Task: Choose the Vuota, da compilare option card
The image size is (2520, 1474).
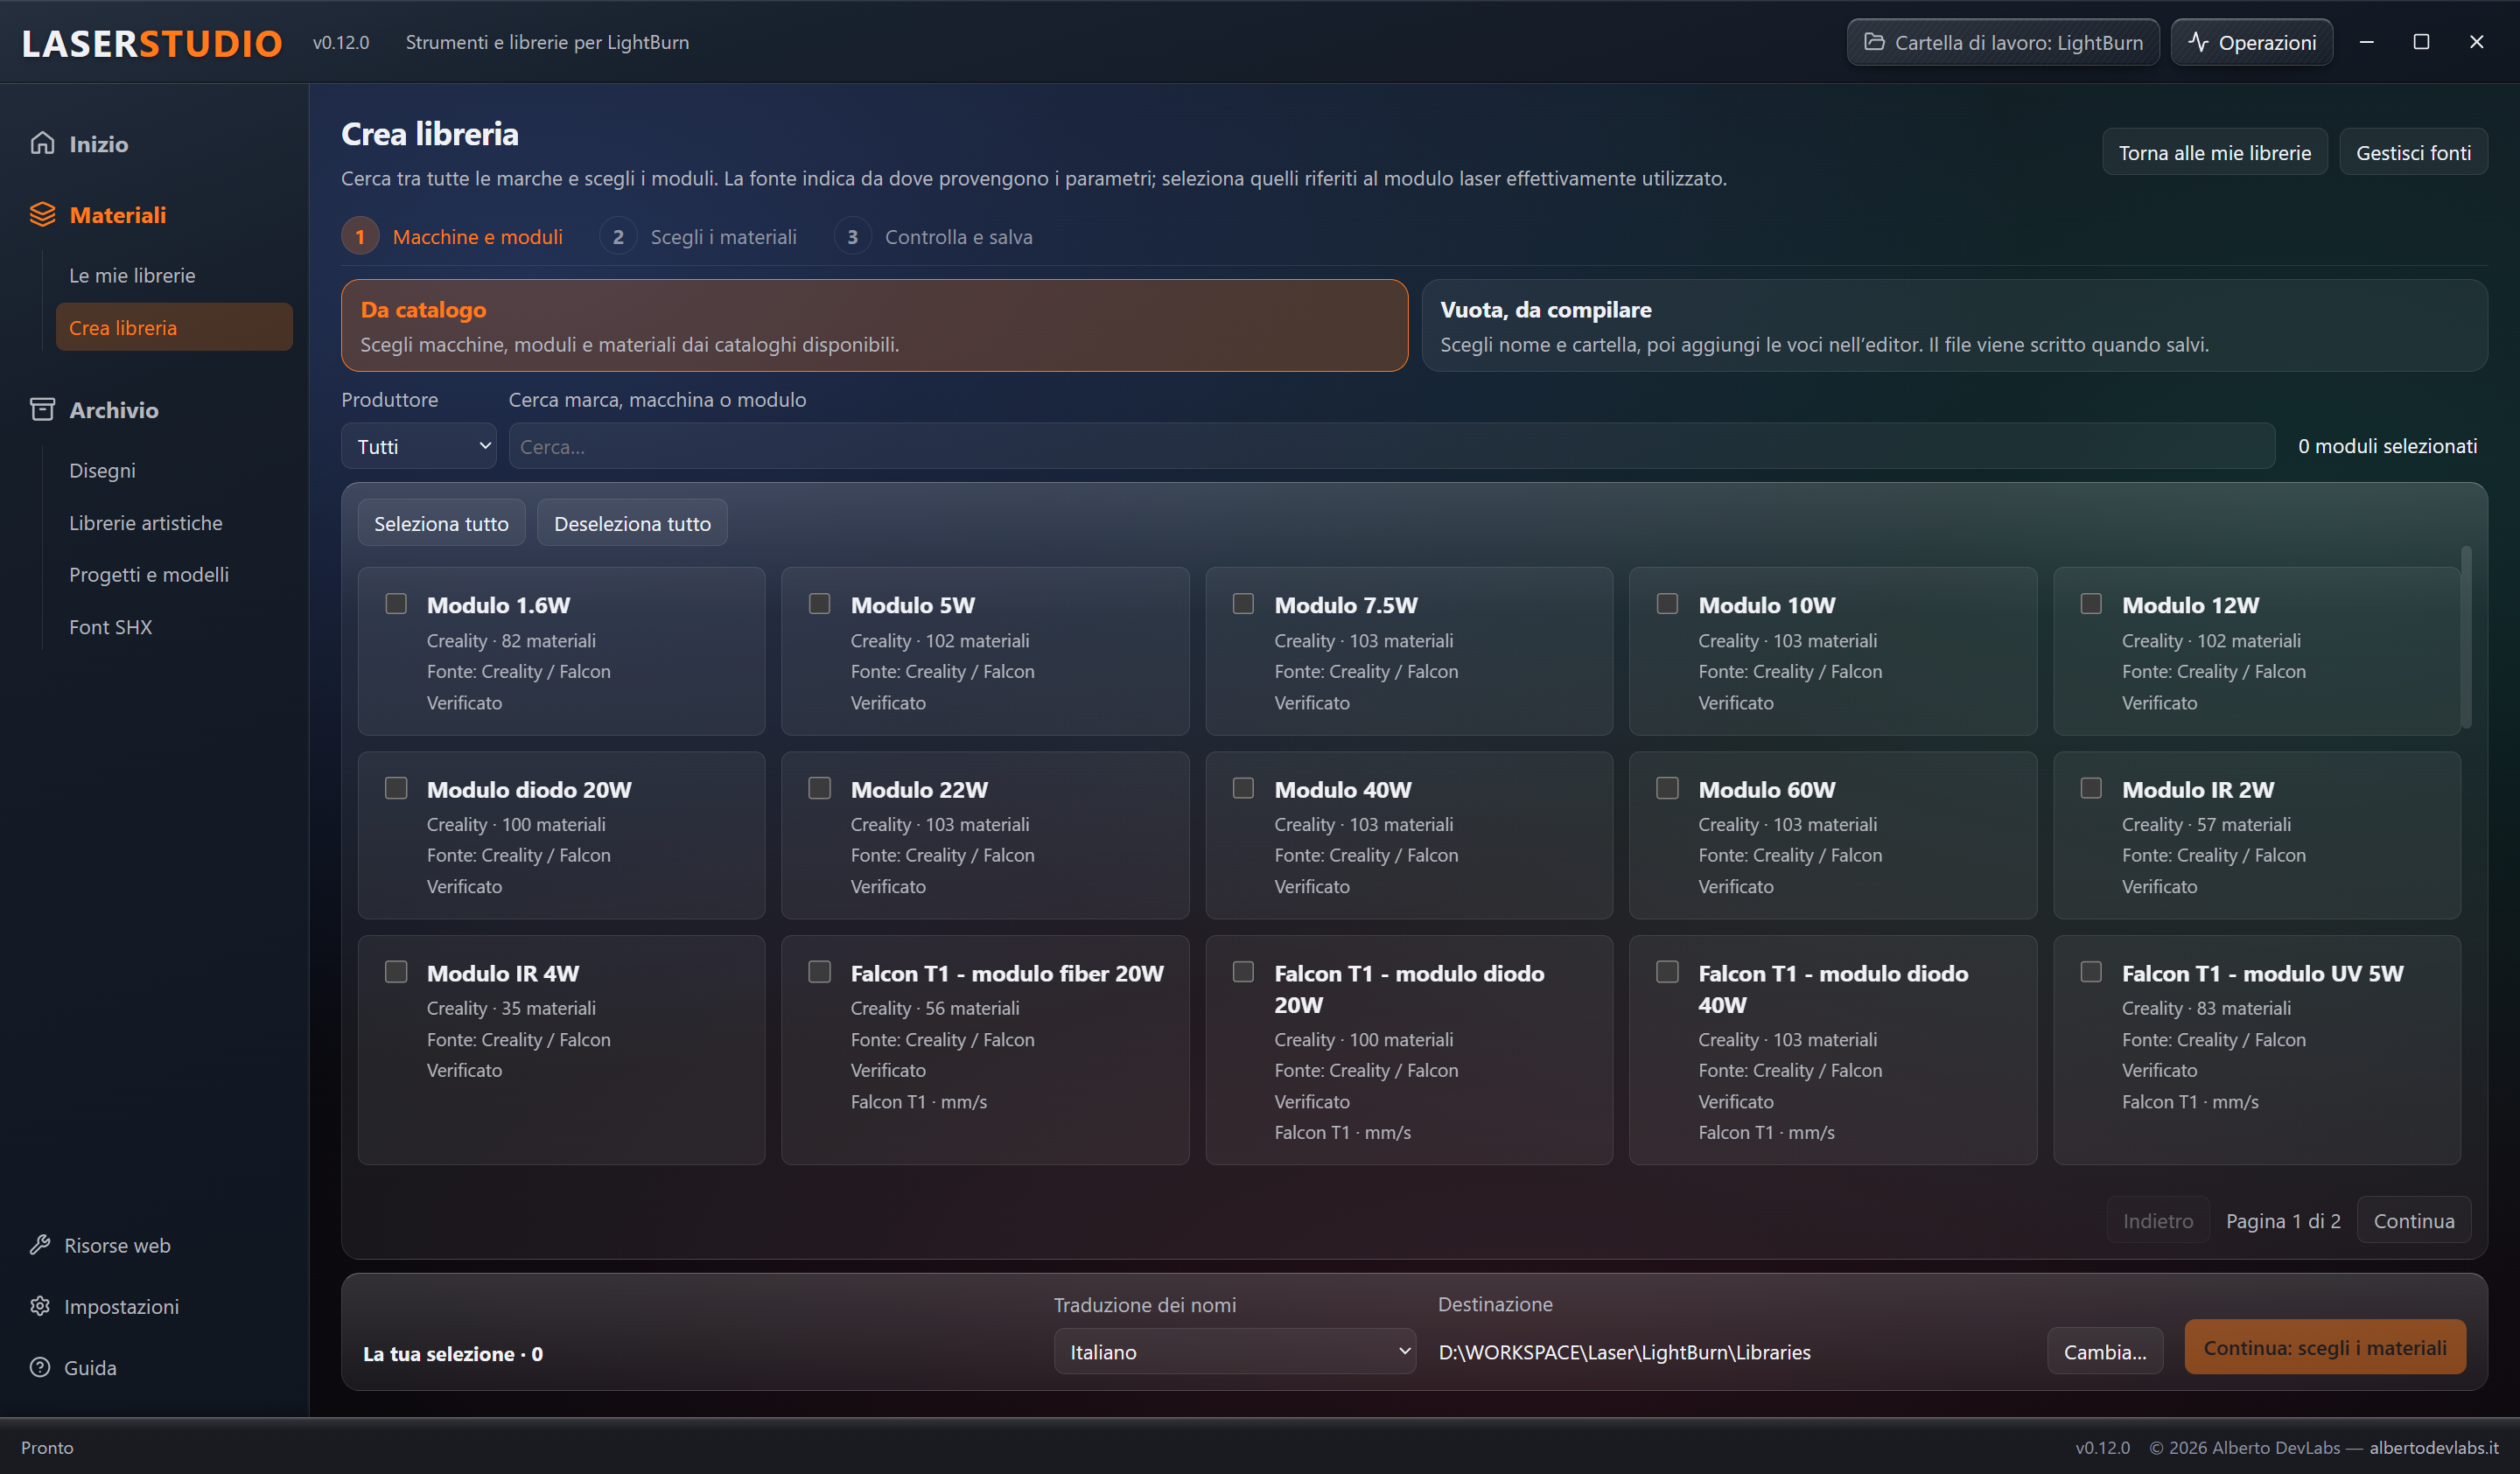Action: 1953,325
